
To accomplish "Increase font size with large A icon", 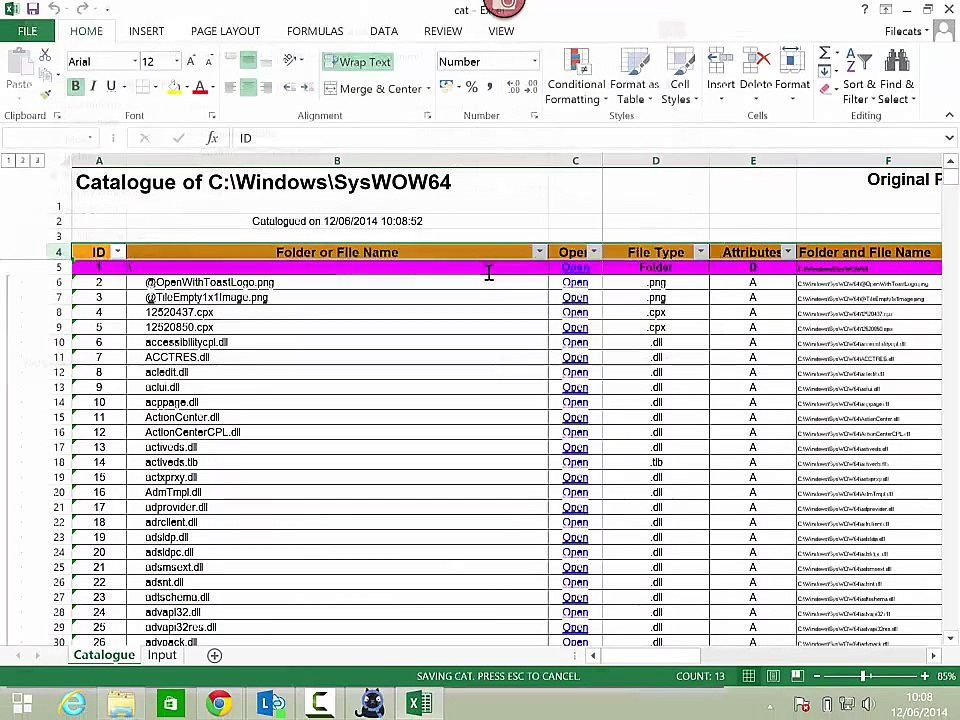I will point(191,61).
